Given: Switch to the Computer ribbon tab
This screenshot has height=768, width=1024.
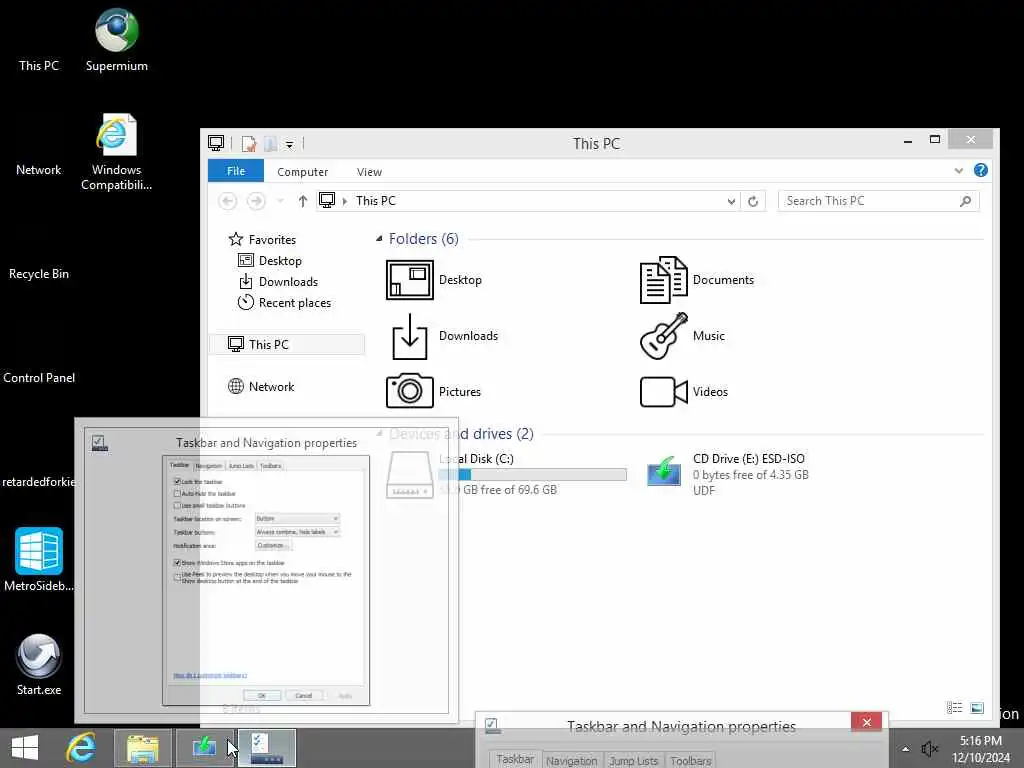Looking at the screenshot, I should (302, 172).
